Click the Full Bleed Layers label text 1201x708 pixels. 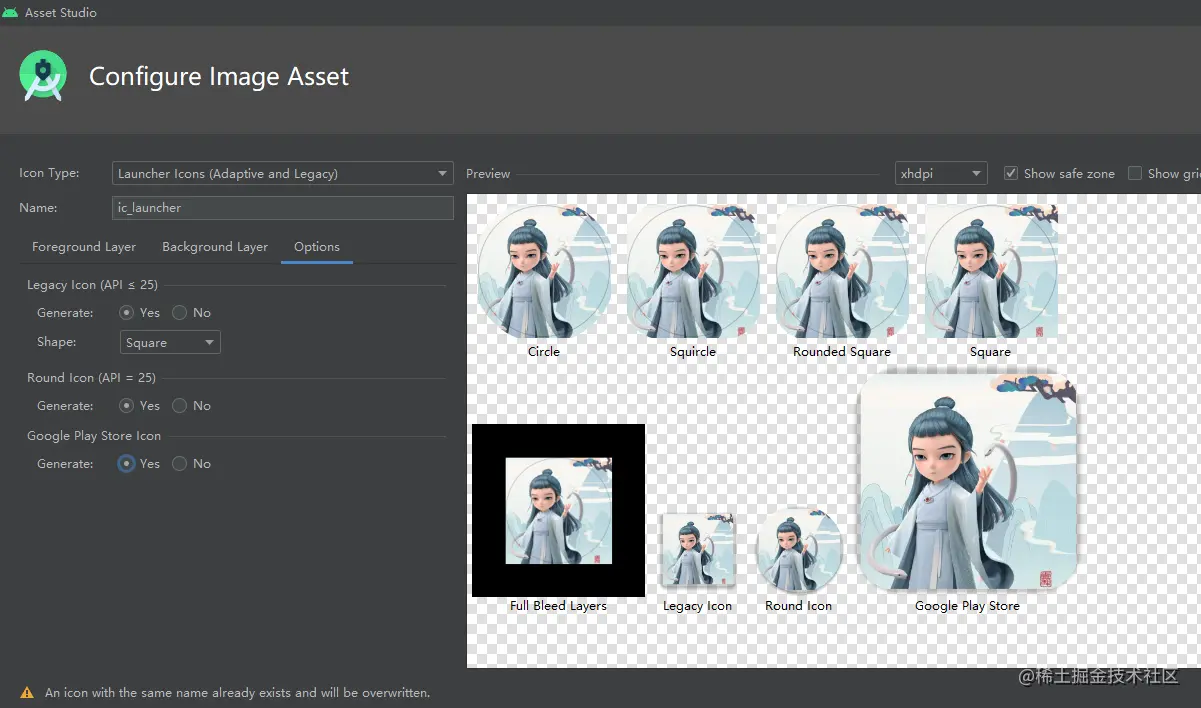[x=558, y=606]
